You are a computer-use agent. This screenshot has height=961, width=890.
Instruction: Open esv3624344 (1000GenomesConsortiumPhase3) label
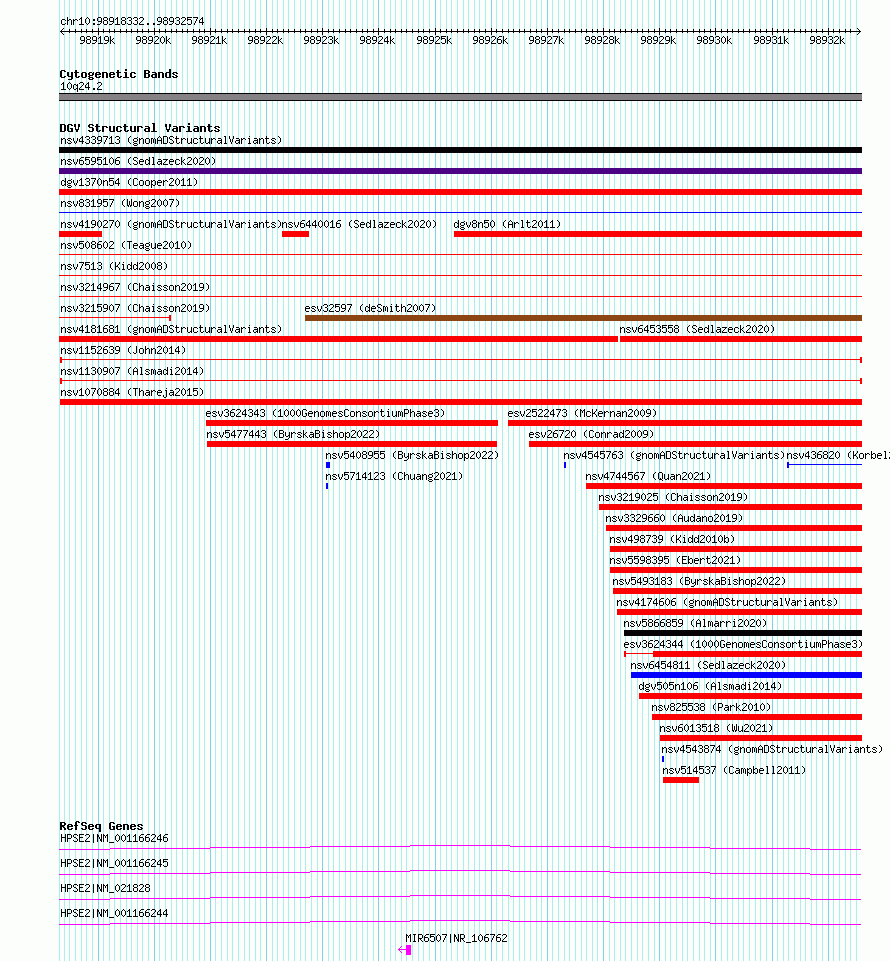pyautogui.click(x=743, y=644)
